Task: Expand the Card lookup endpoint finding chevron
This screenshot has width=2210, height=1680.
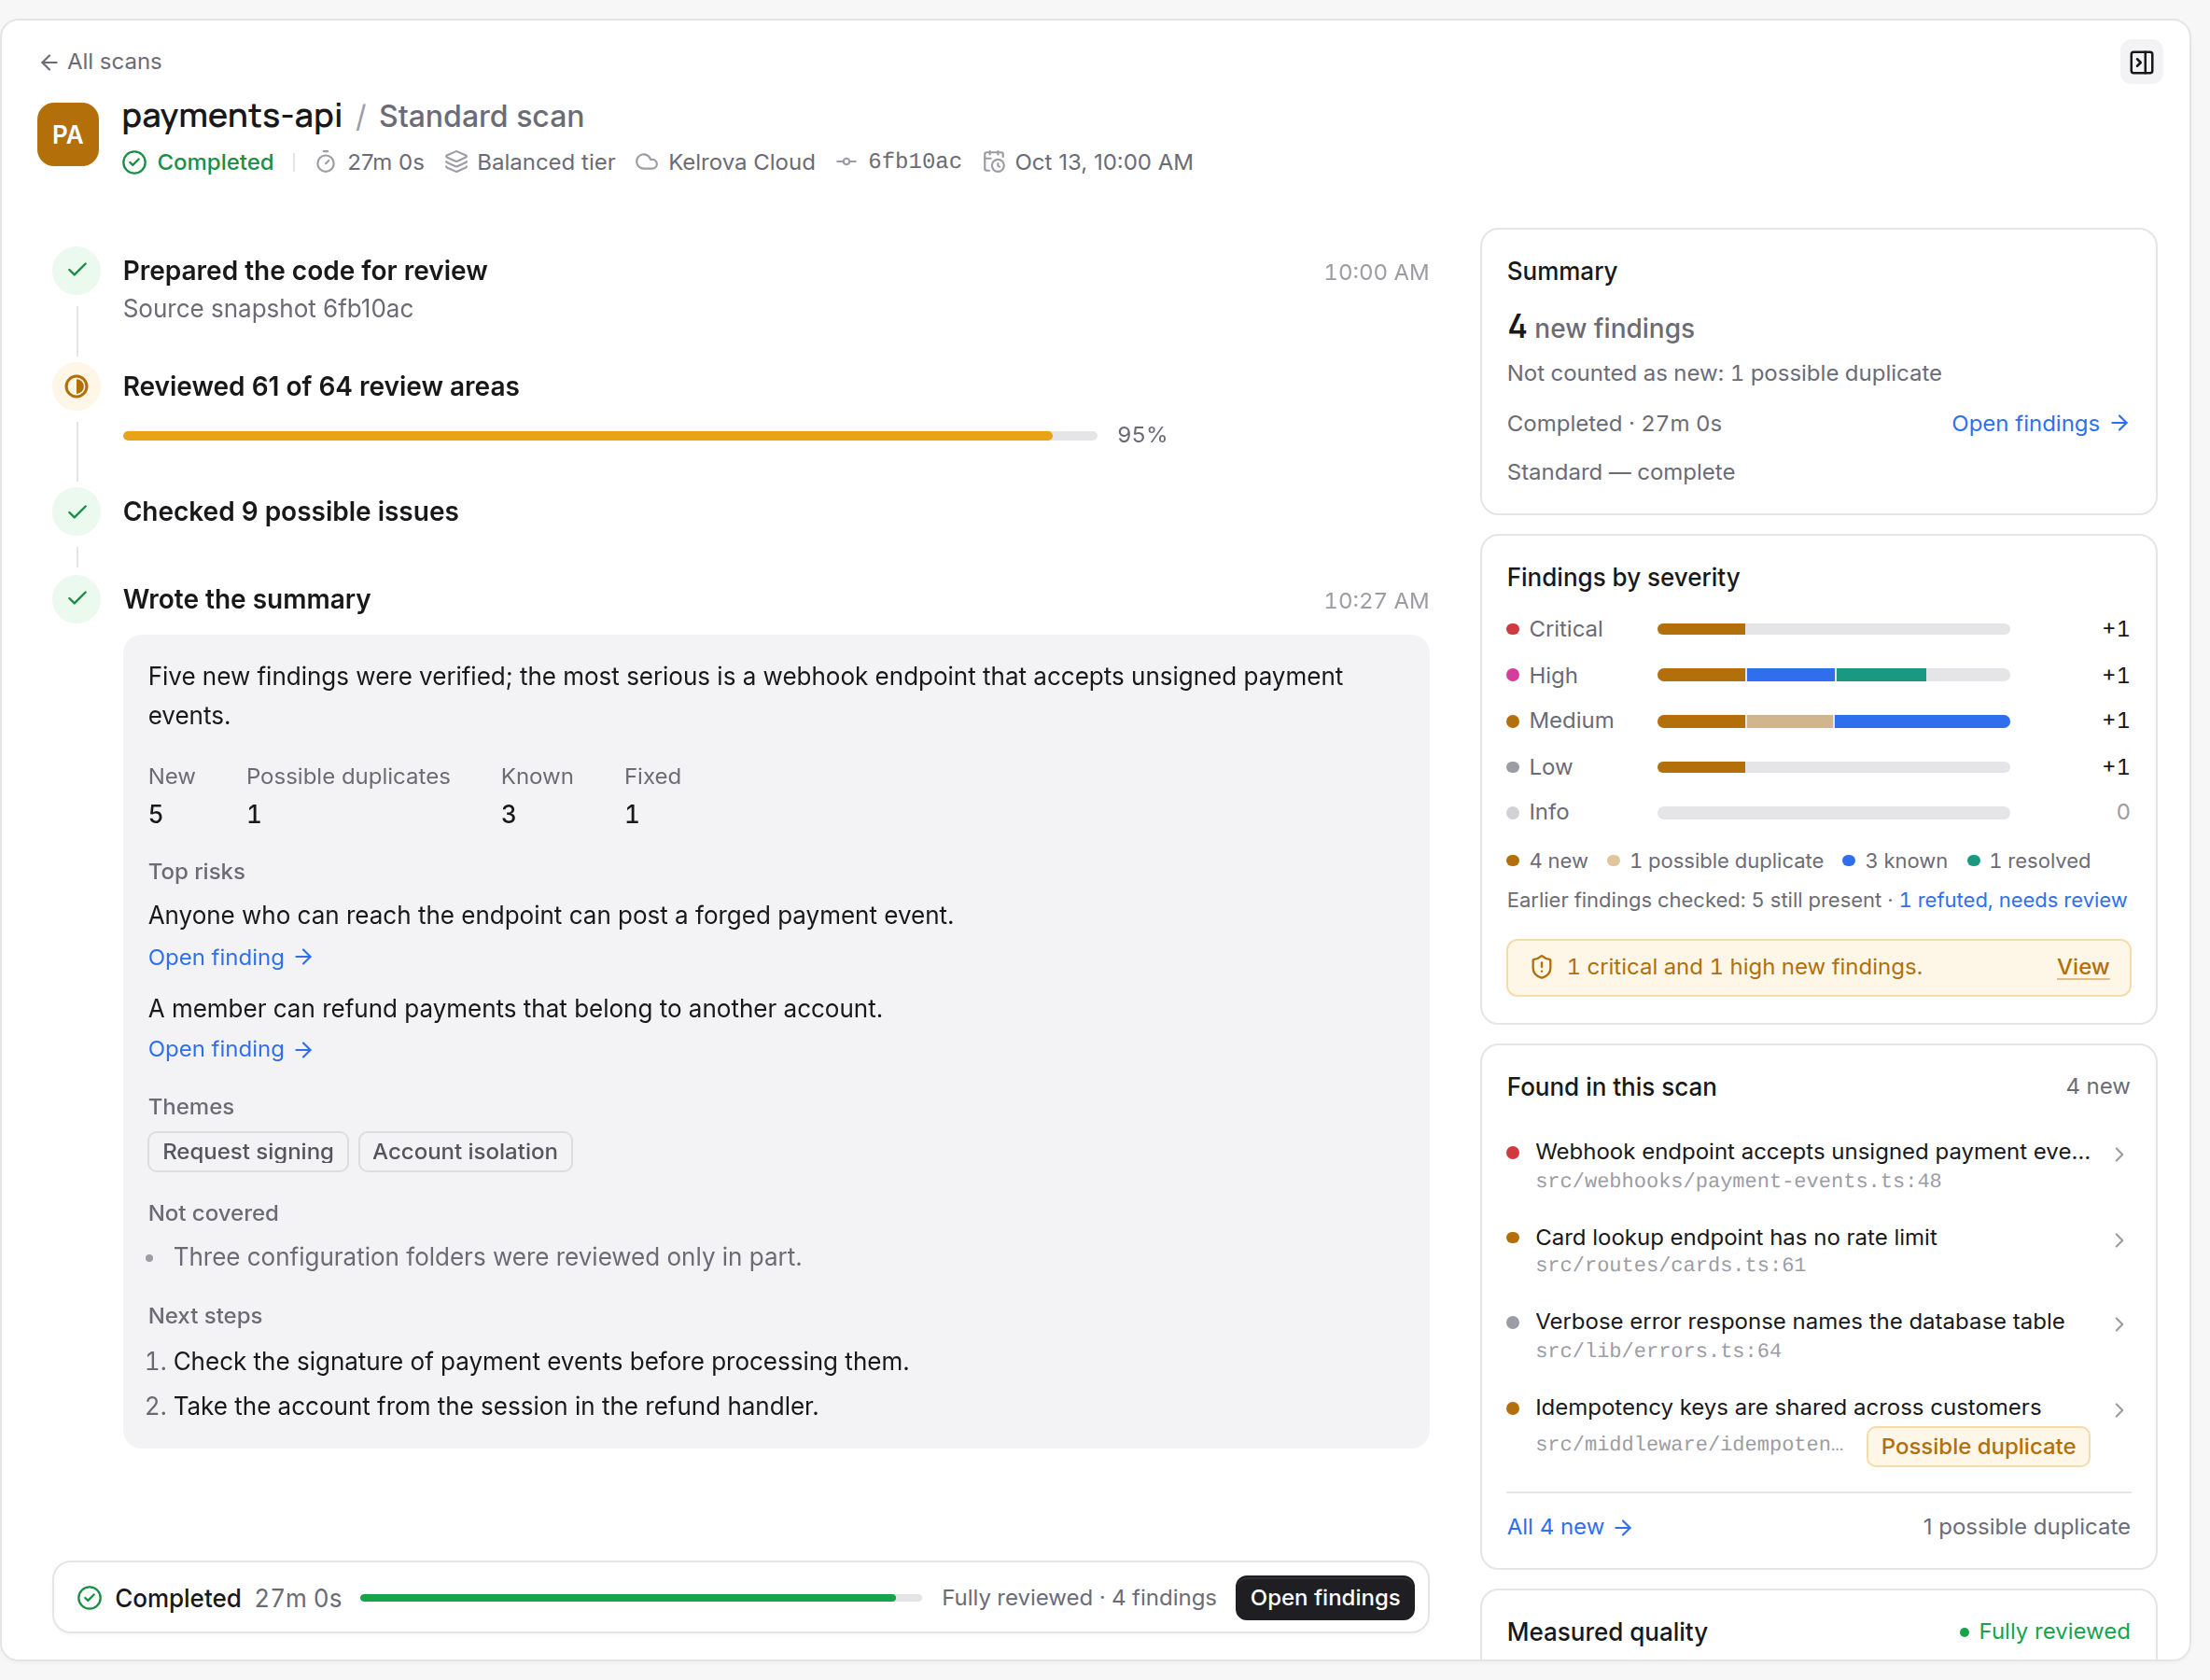Action: pyautogui.click(x=2119, y=1240)
